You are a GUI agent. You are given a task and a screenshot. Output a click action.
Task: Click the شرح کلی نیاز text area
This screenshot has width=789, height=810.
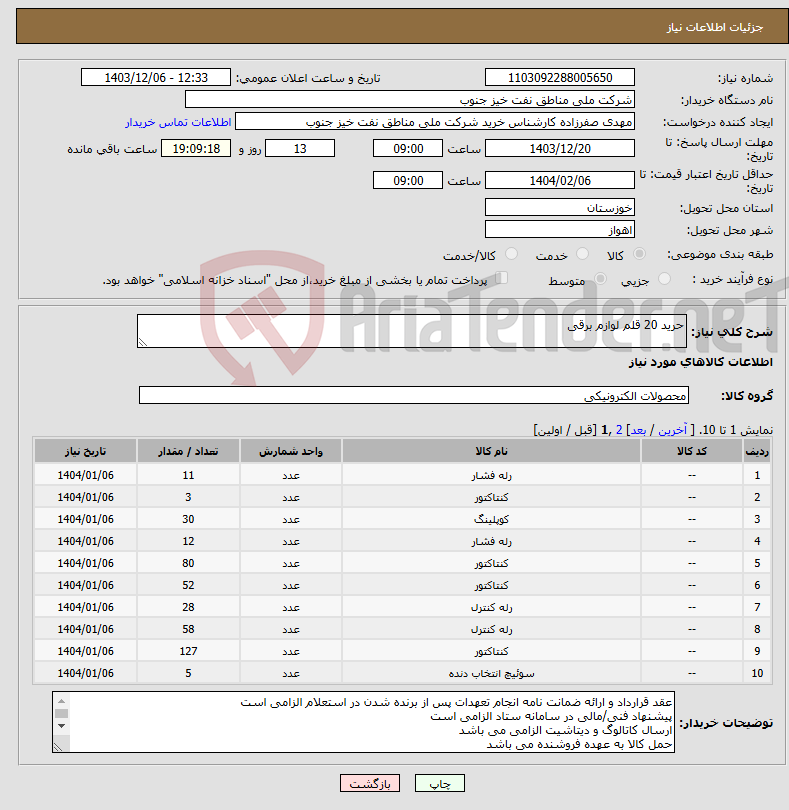pyautogui.click(x=412, y=331)
